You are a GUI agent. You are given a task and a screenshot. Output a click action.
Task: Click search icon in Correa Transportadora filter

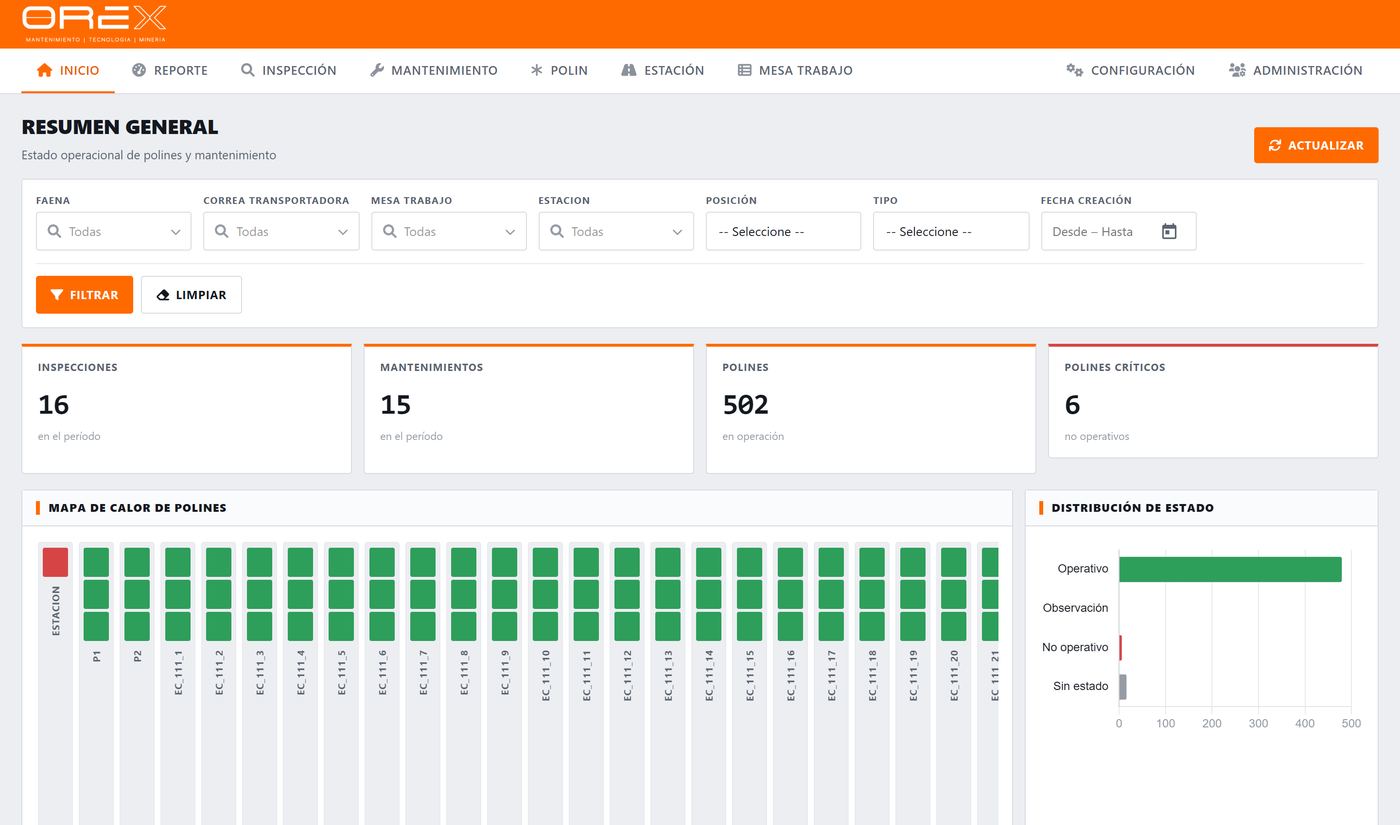pos(222,231)
